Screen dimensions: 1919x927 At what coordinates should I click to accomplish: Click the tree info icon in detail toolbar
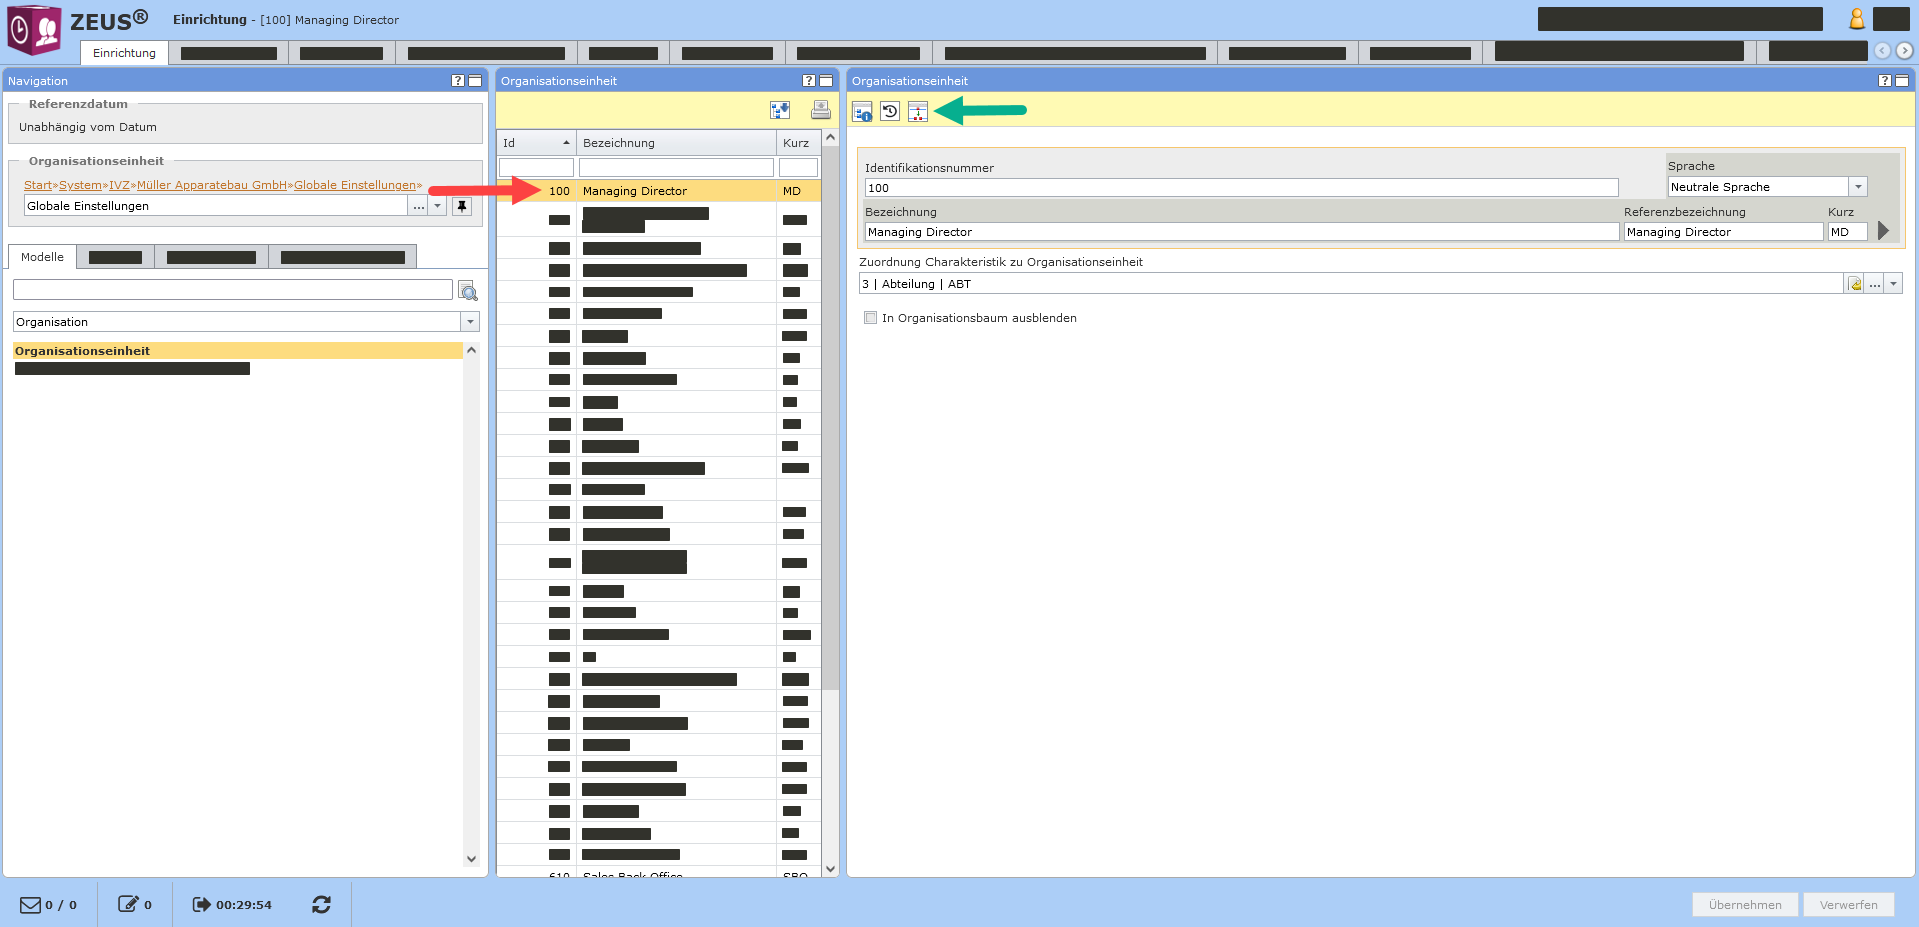(x=862, y=111)
